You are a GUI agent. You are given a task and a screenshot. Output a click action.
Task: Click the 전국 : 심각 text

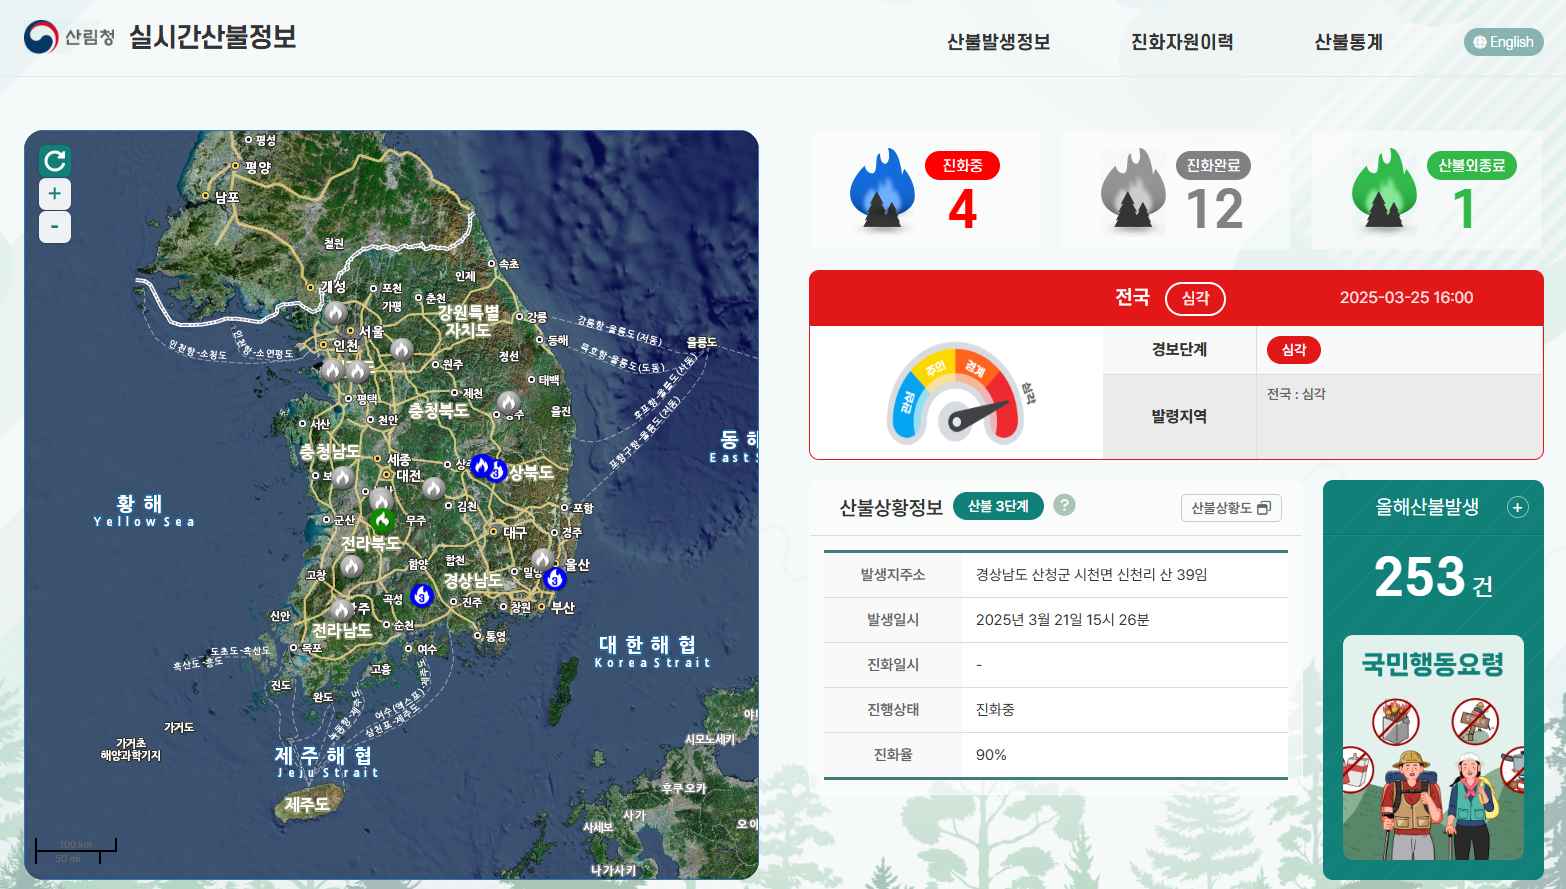tap(1296, 394)
